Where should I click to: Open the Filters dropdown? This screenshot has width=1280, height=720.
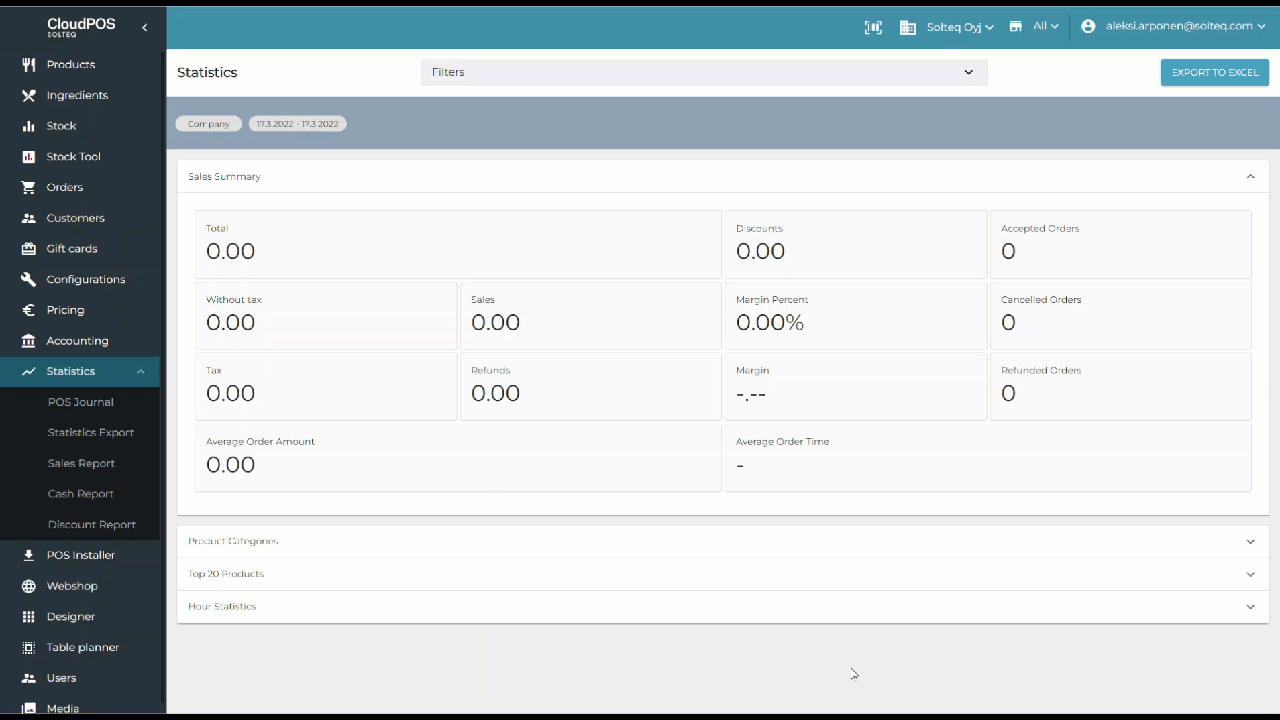tap(703, 72)
